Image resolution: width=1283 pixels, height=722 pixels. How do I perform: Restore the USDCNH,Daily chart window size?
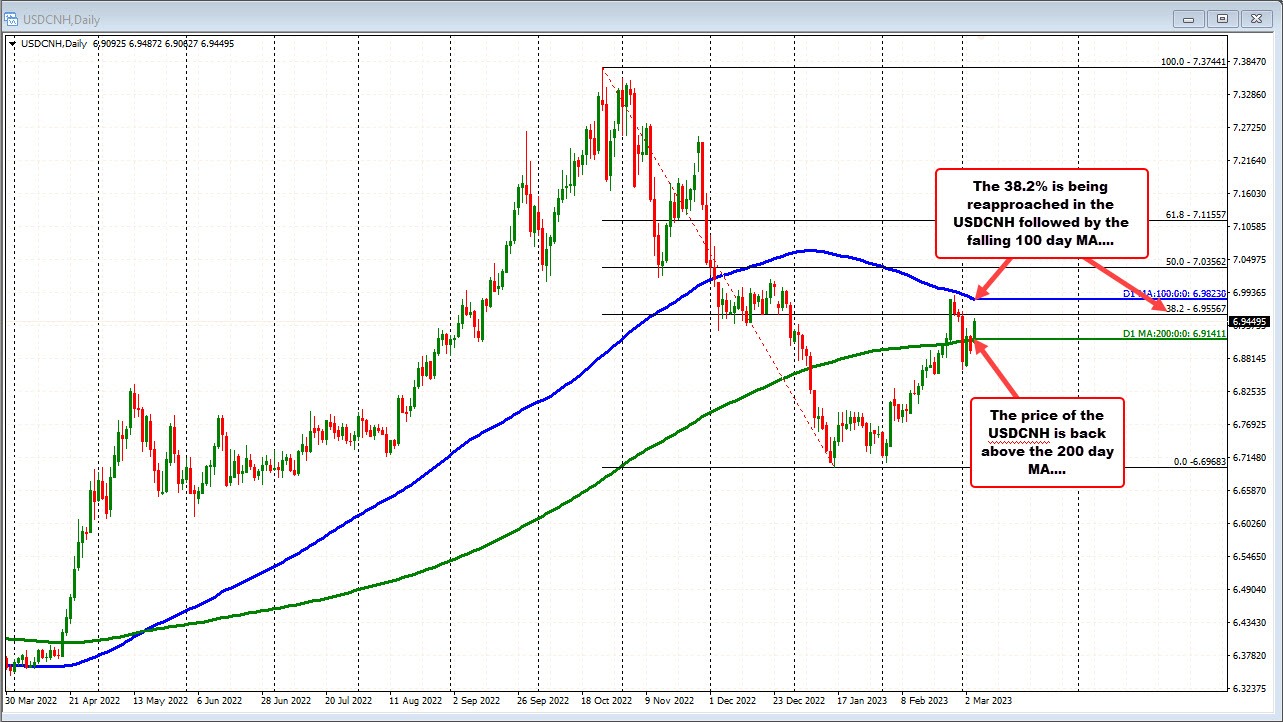pos(1223,17)
